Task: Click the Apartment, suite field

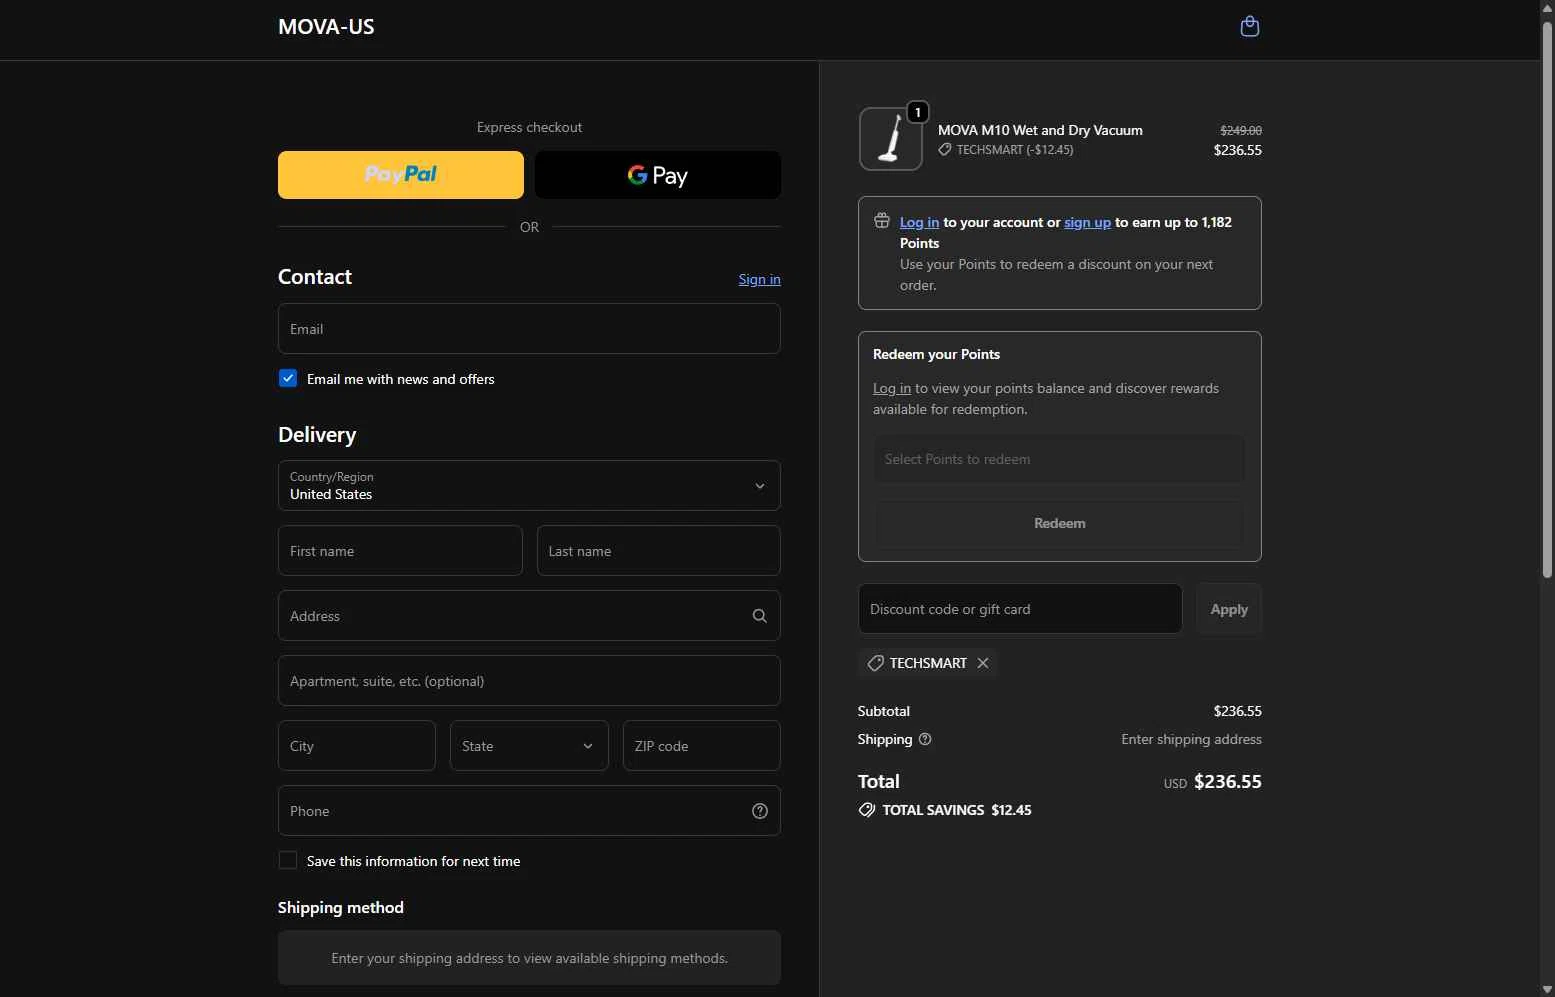Action: [529, 681]
